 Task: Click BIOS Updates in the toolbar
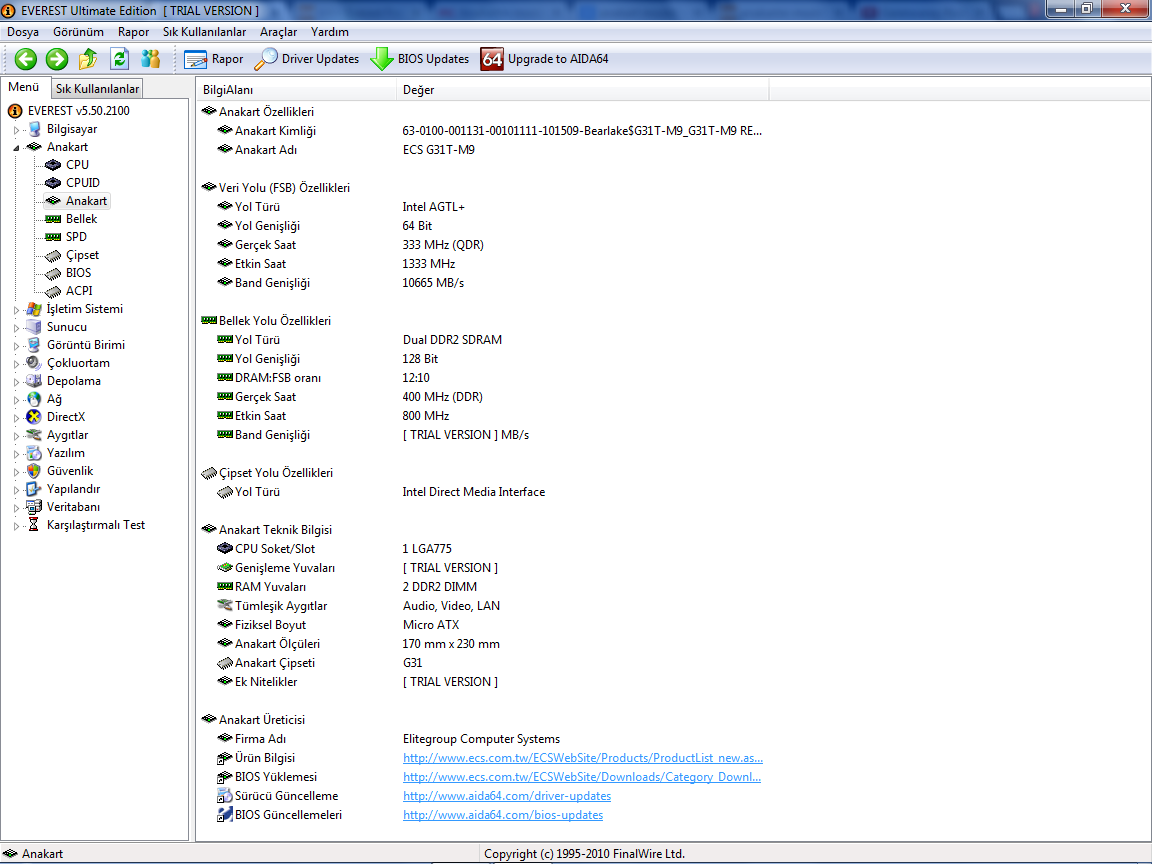420,60
